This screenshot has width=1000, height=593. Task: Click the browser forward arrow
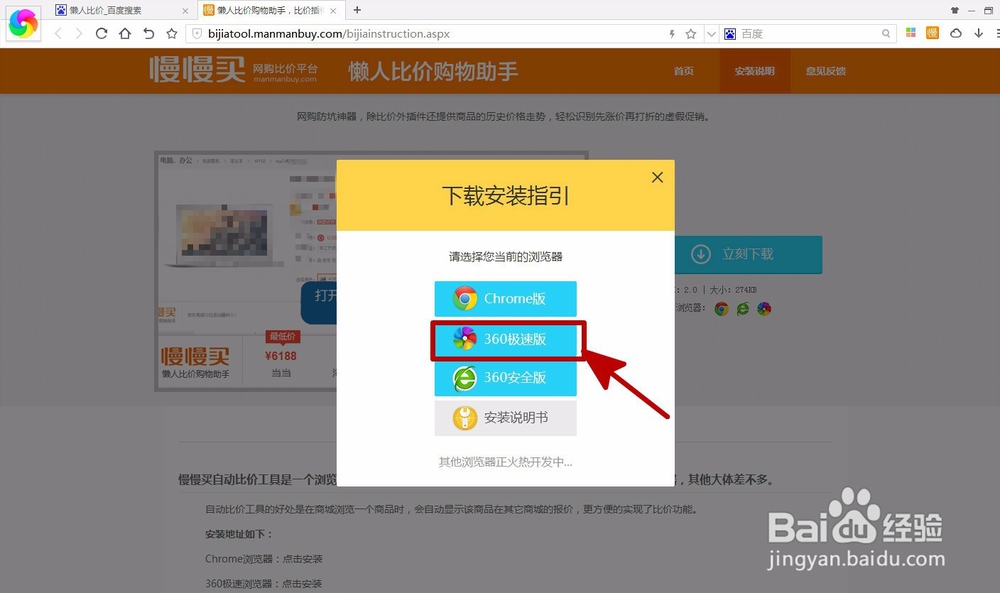(x=78, y=34)
